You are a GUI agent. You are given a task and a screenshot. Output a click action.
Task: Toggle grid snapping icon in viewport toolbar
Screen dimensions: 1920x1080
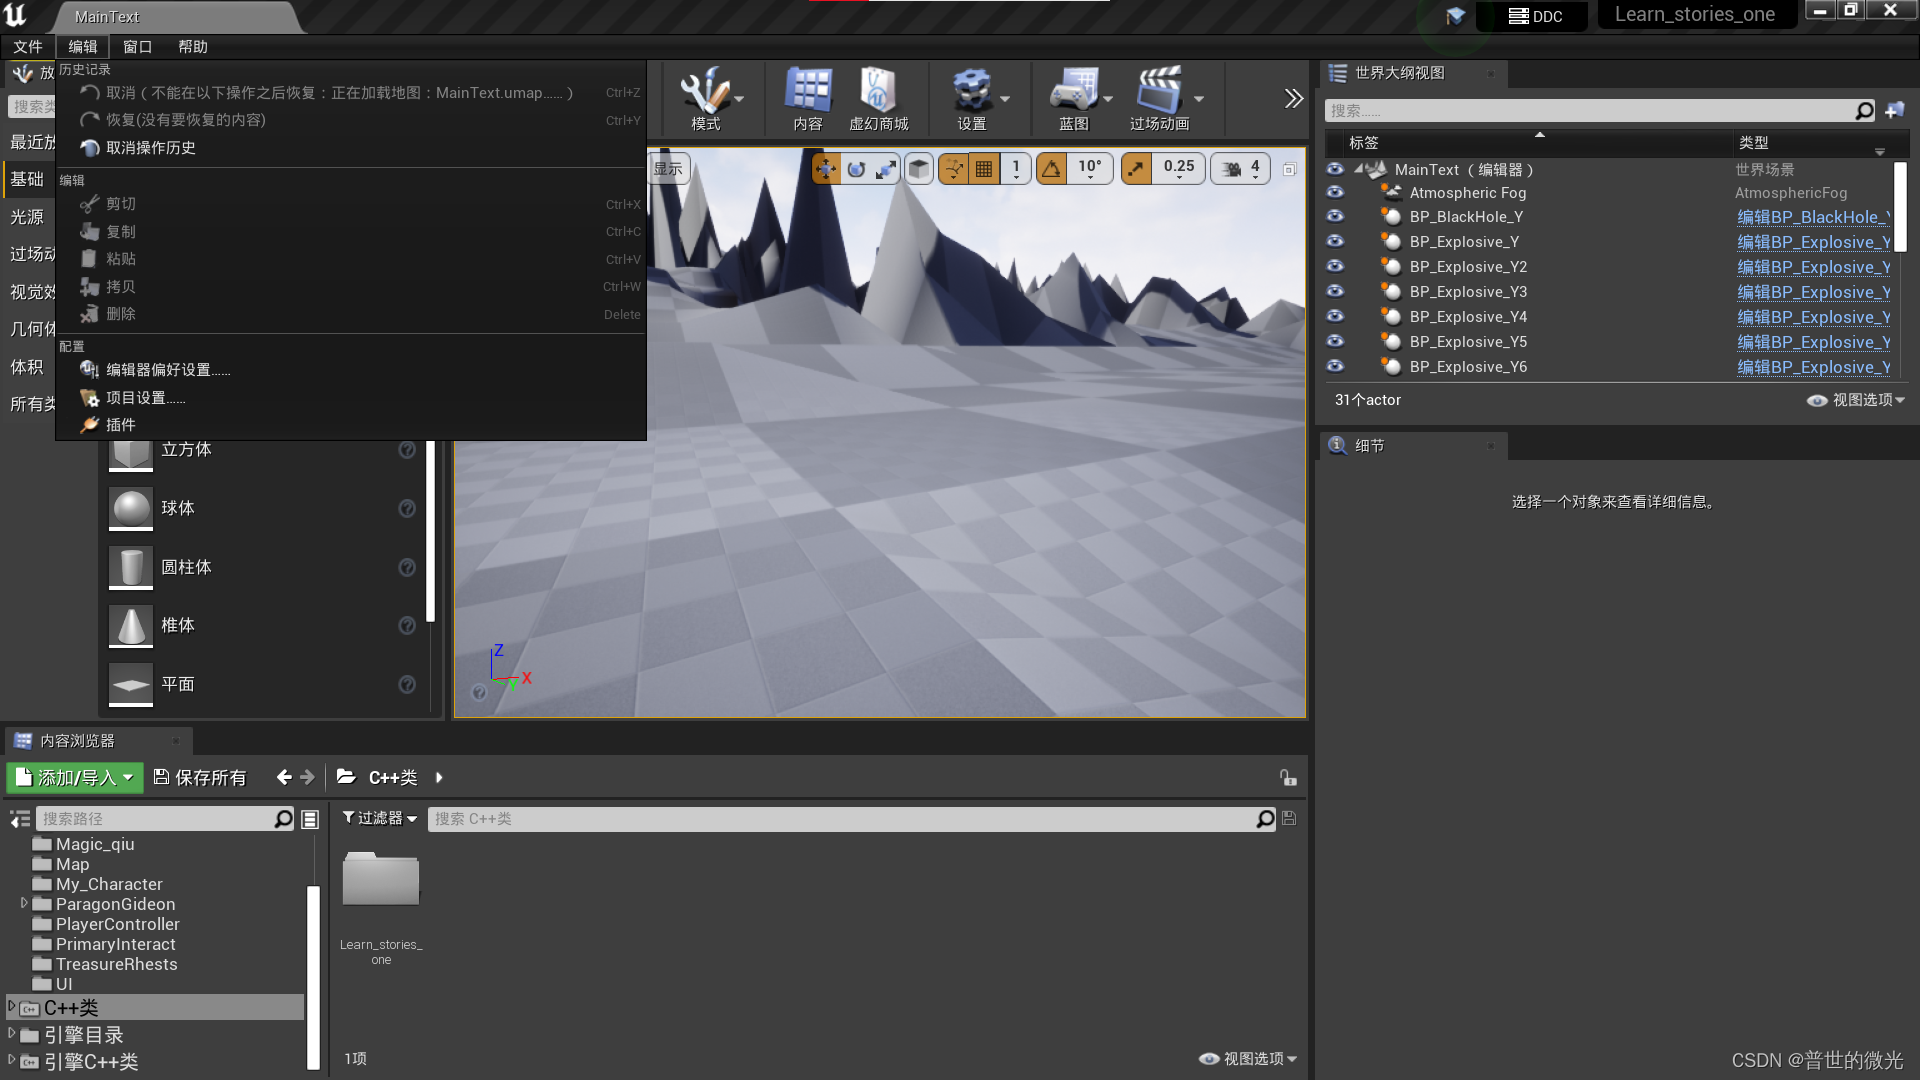tap(984, 169)
